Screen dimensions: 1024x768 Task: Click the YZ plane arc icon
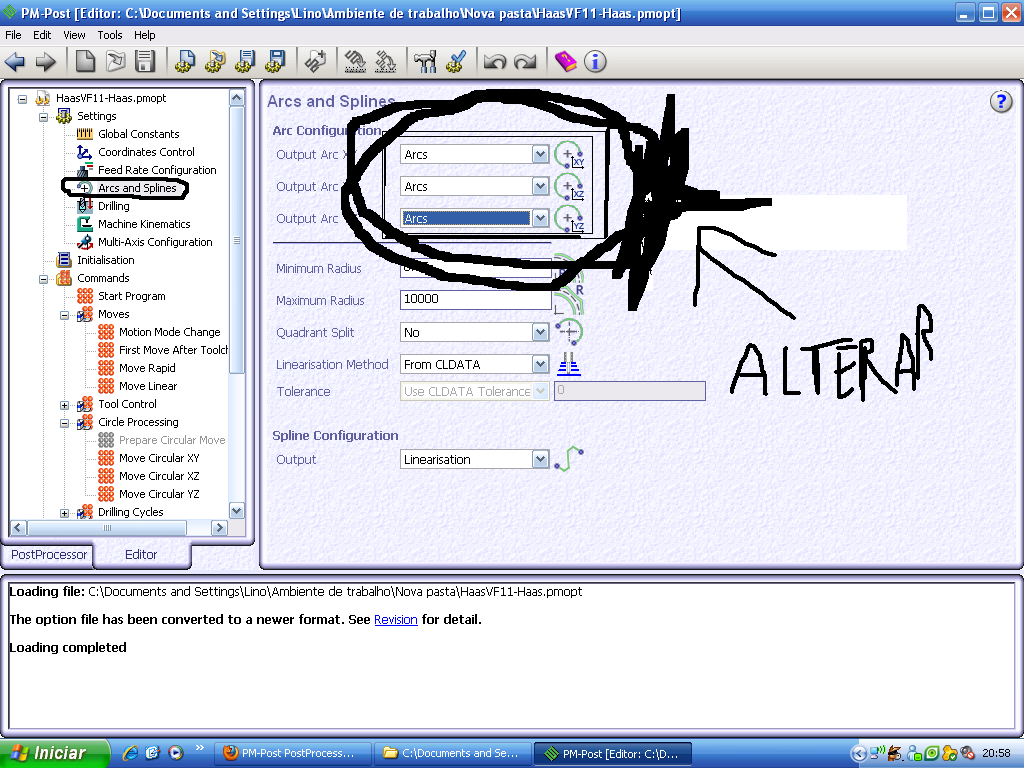point(569,219)
